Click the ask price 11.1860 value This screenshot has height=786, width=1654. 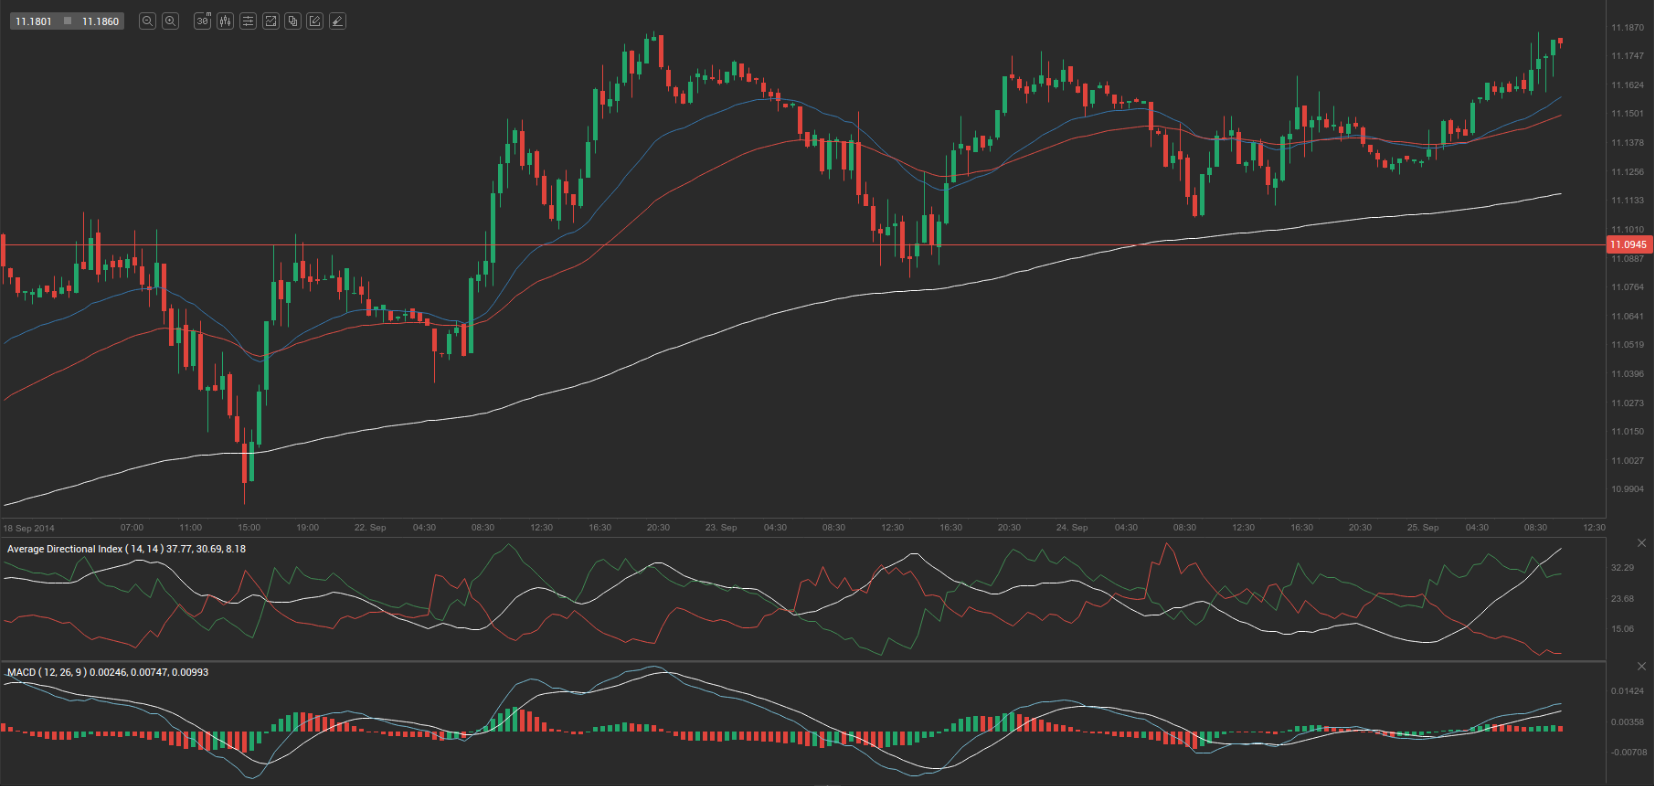(100, 21)
